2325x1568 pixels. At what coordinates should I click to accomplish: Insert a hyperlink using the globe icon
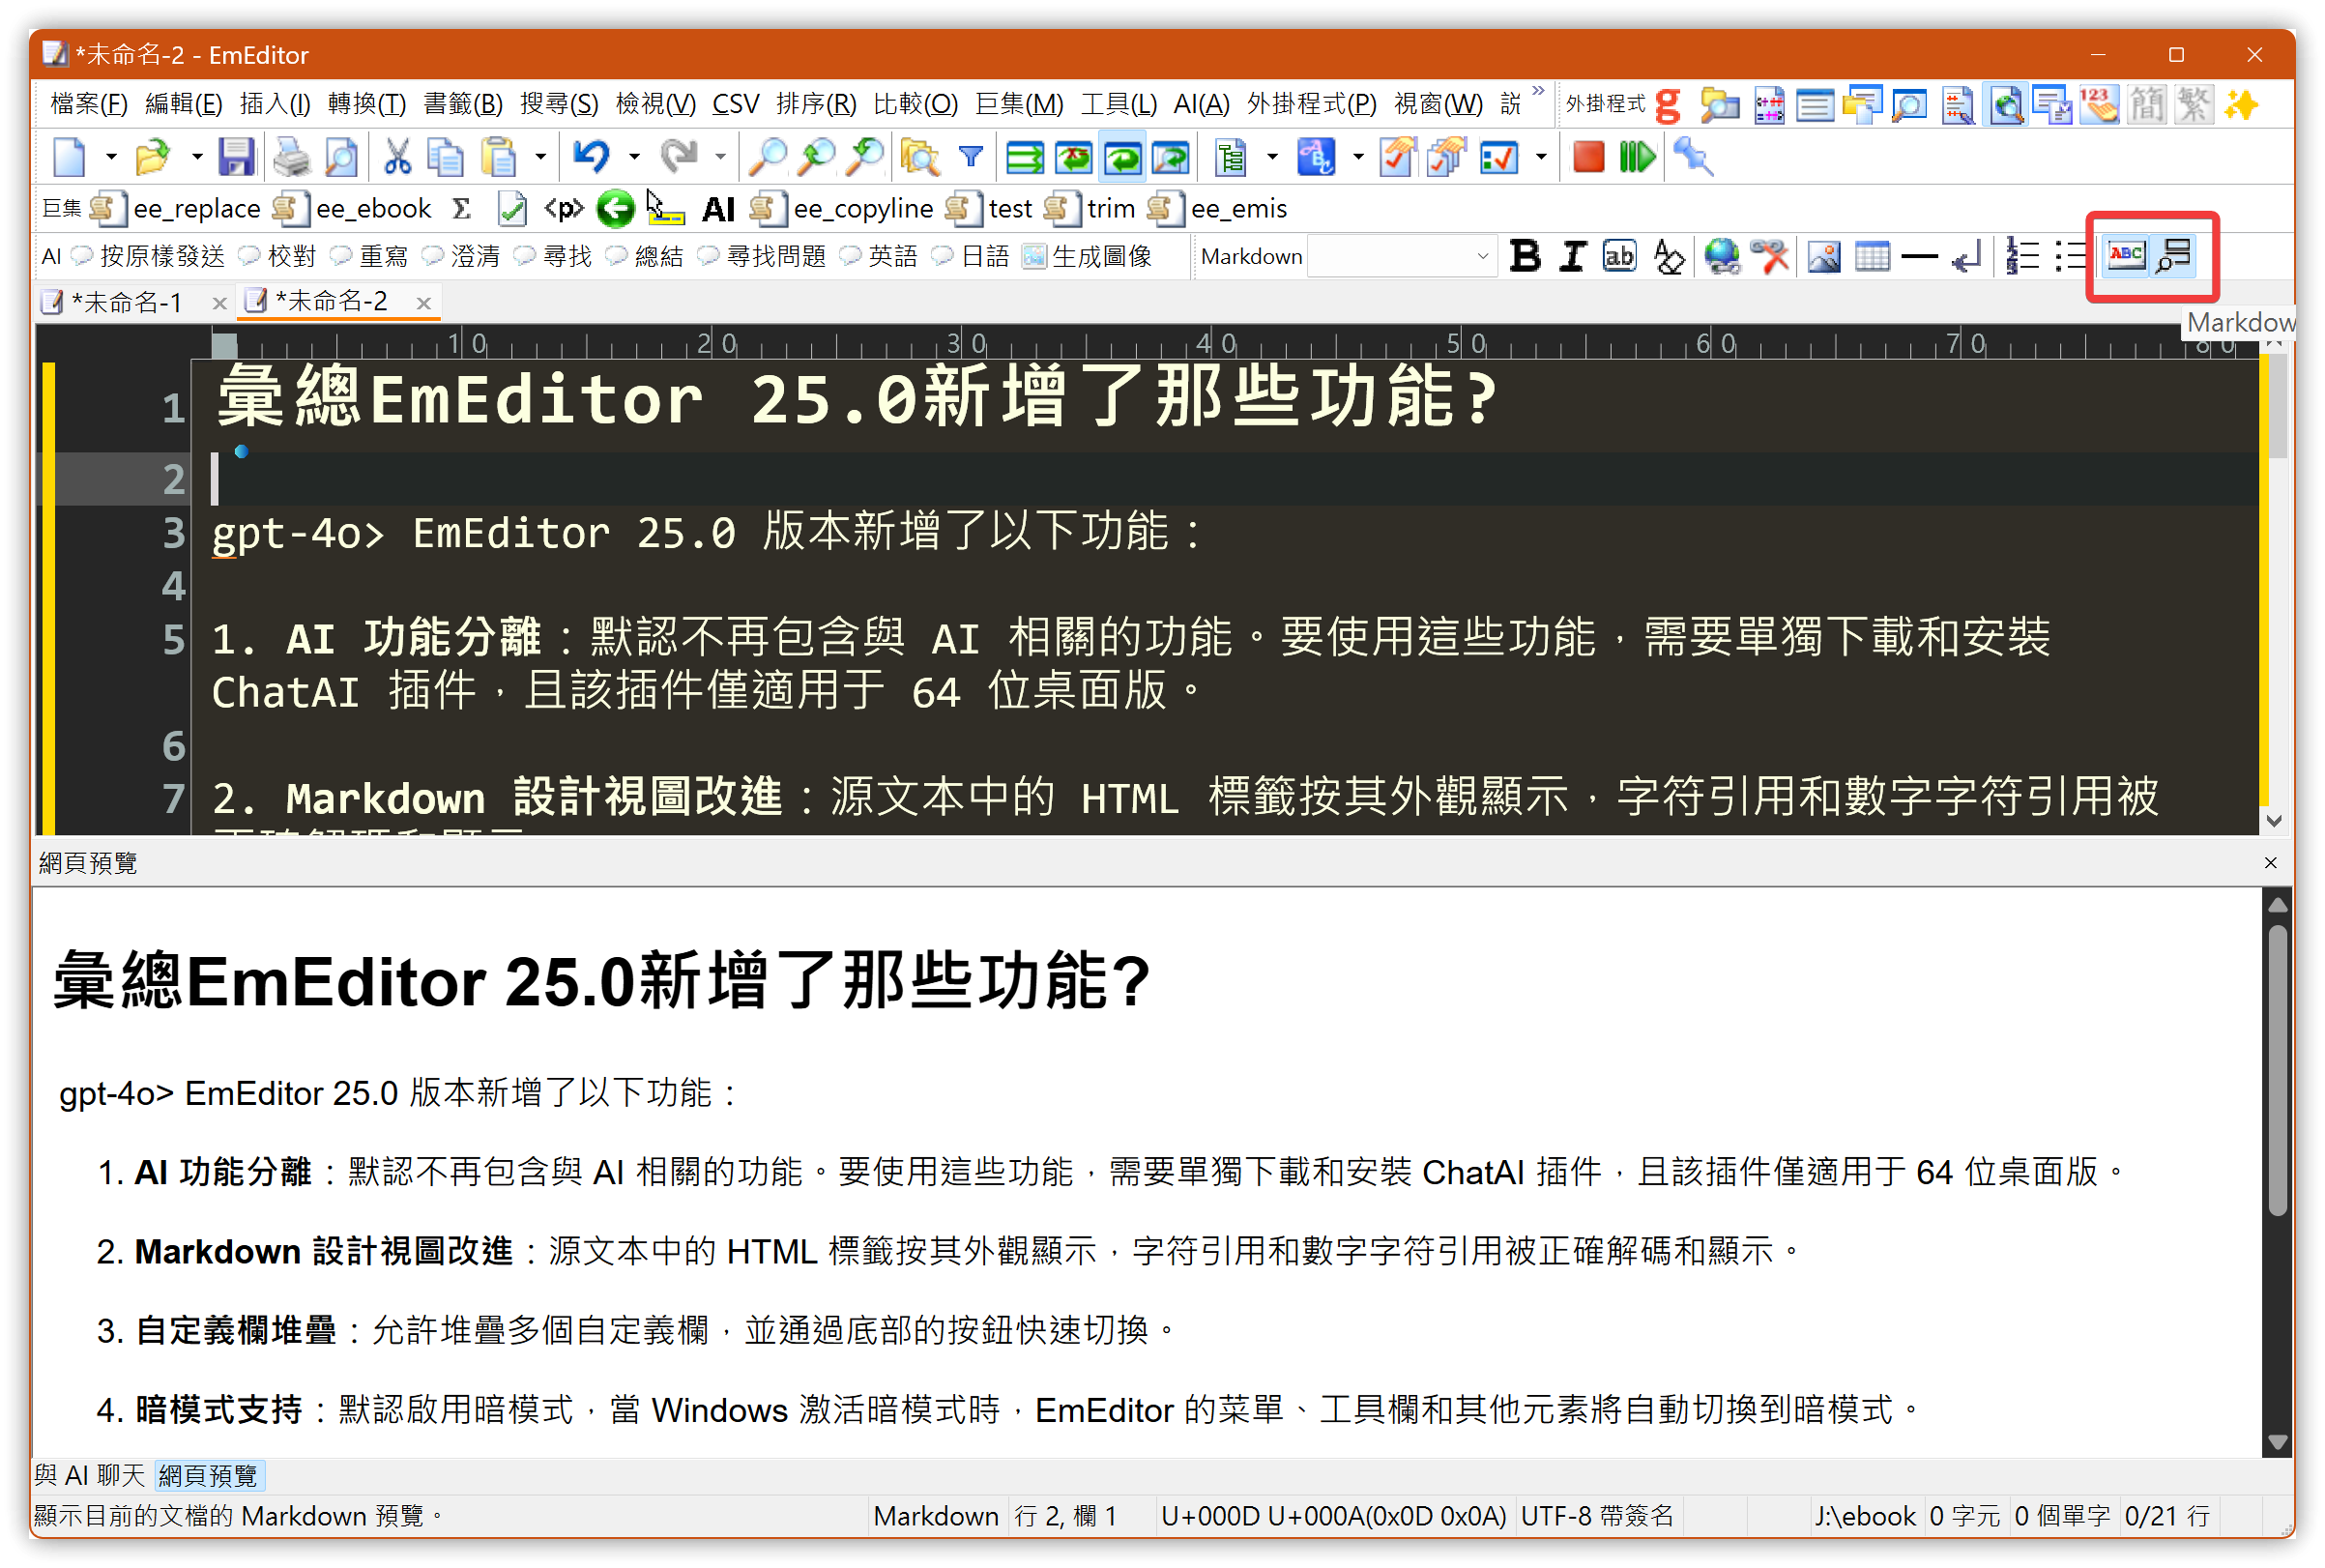coord(1721,257)
